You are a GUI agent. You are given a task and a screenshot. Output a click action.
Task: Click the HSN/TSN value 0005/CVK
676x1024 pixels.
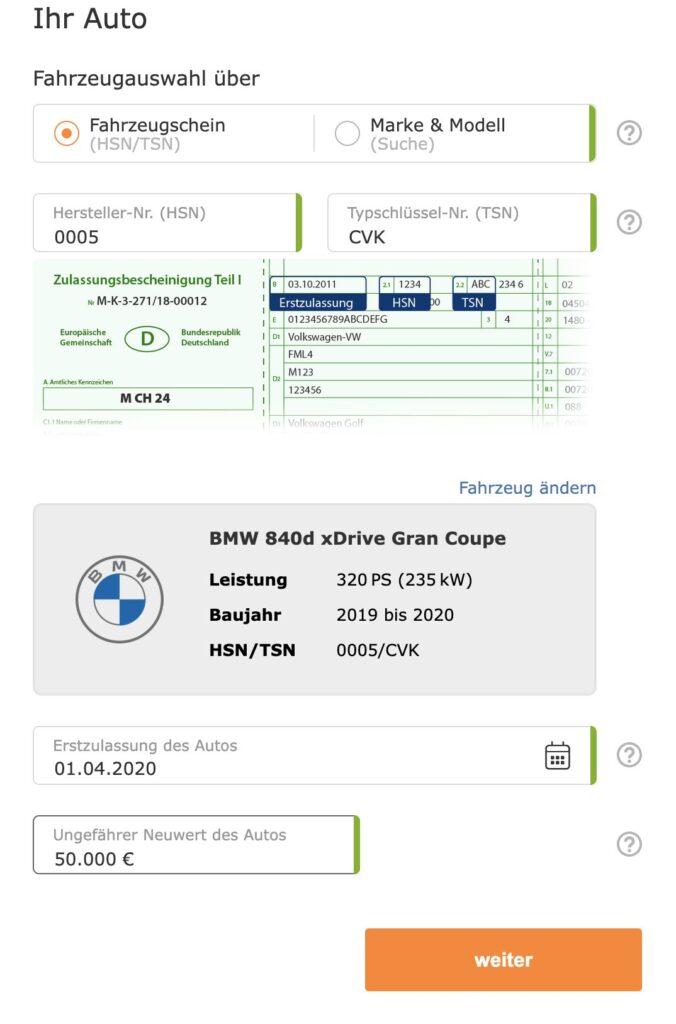[378, 650]
